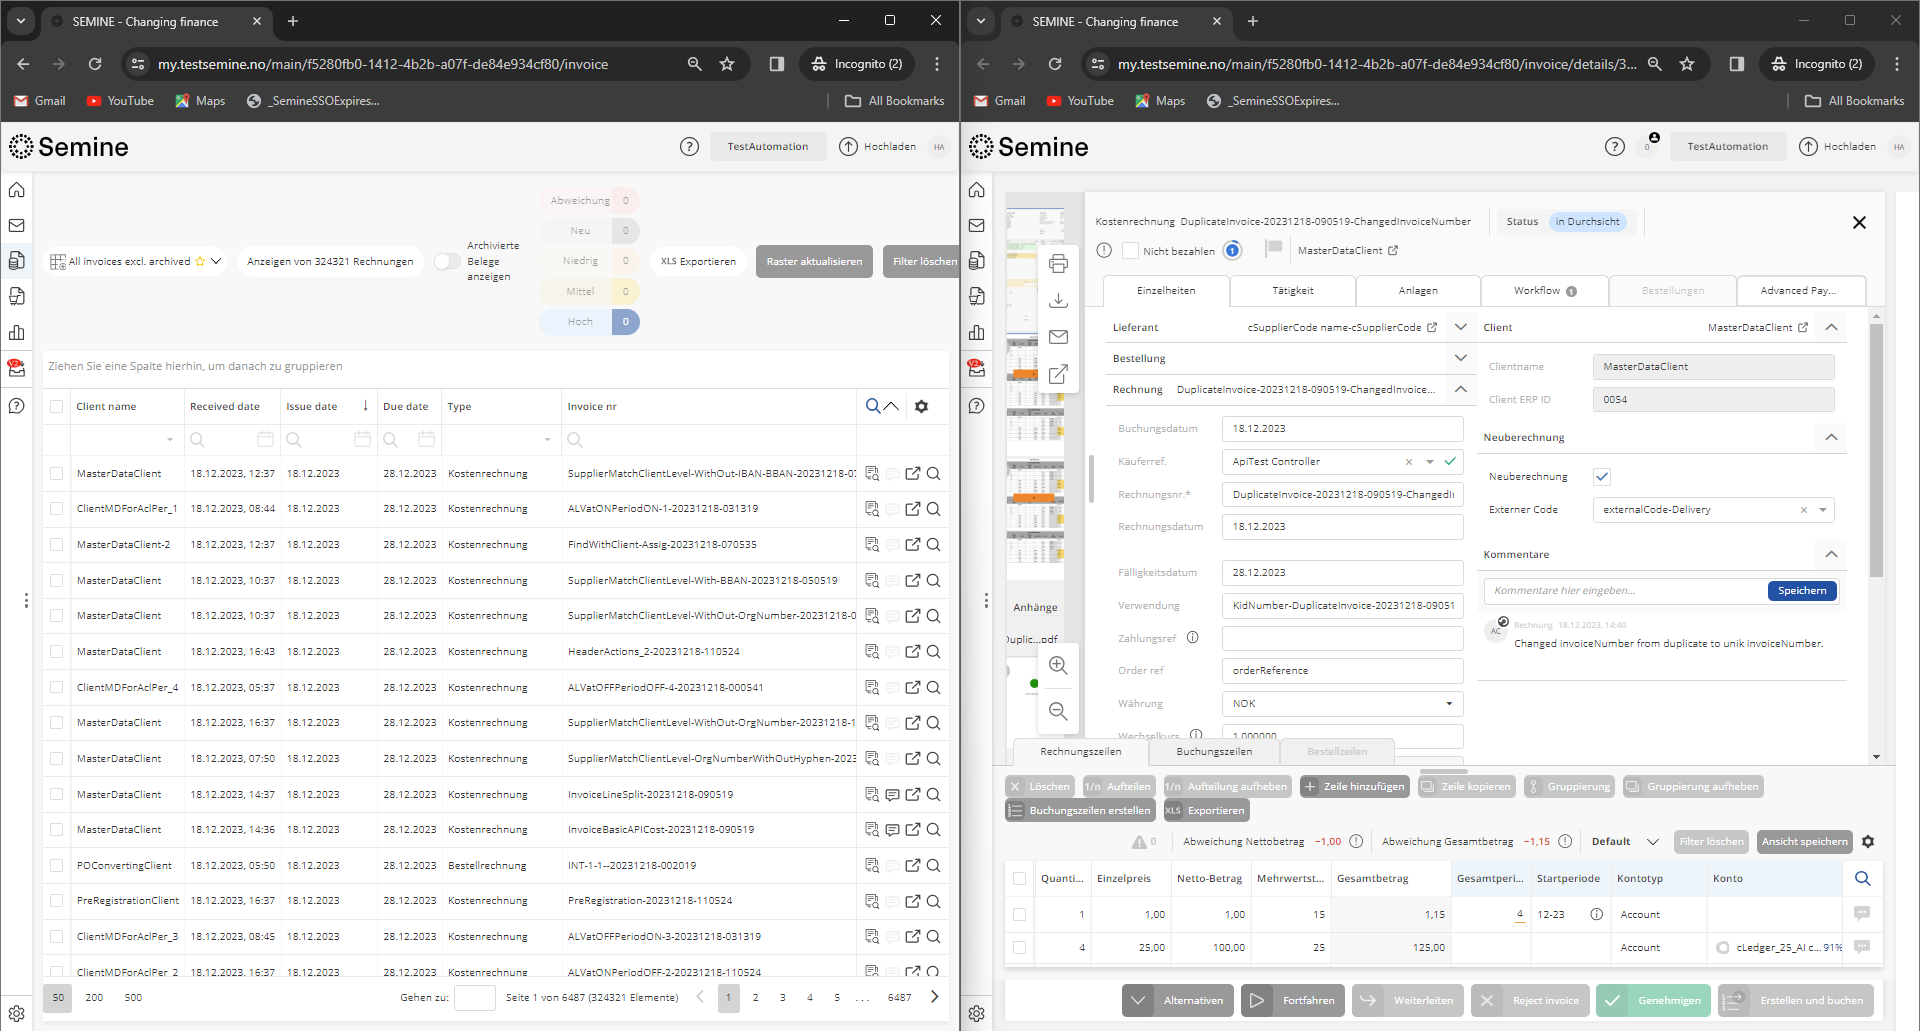This screenshot has width=1920, height=1031.
Task: Collapse the Lieferant section chevron
Action: click(x=1460, y=327)
